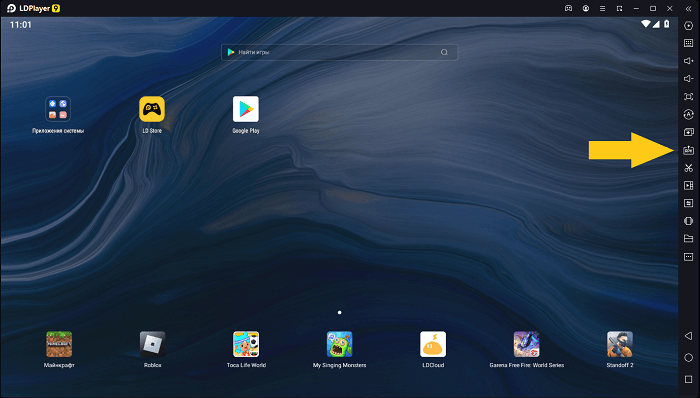Open the gamepad icon in title bar
700x398 pixels.
click(x=568, y=8)
